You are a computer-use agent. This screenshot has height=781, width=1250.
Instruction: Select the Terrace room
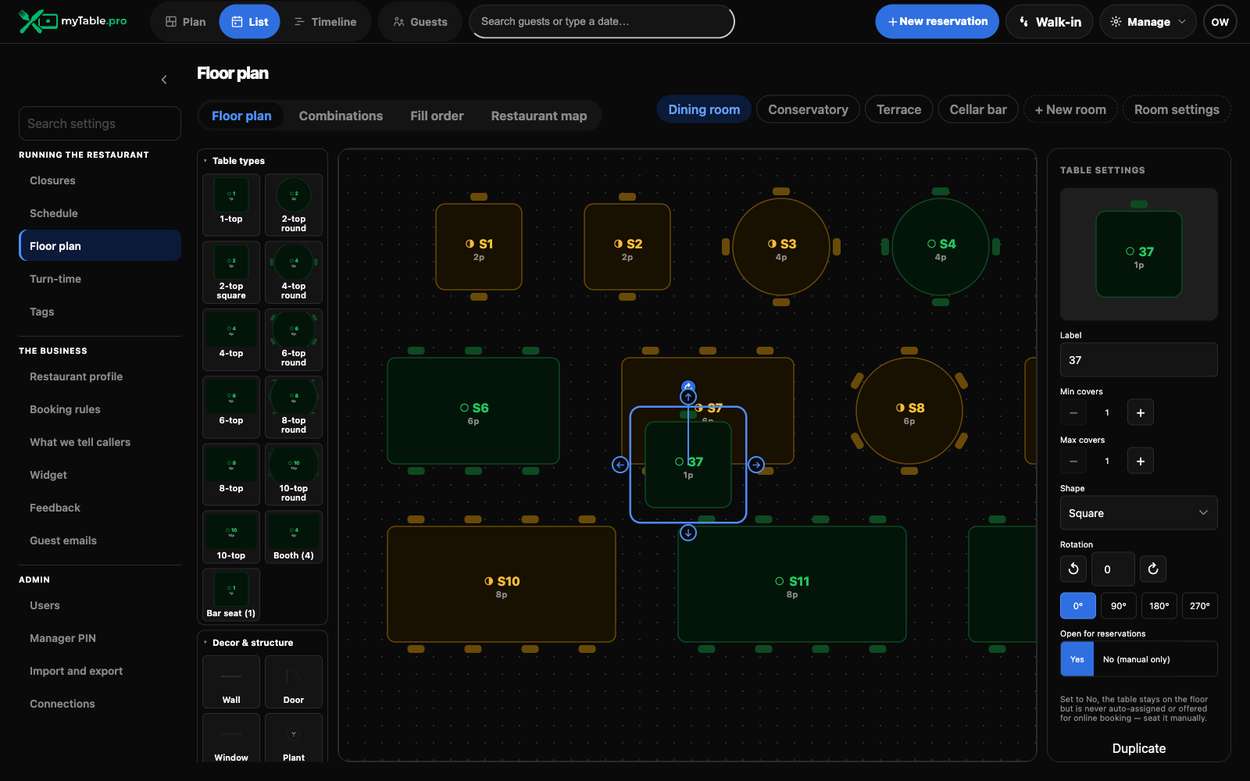point(899,110)
